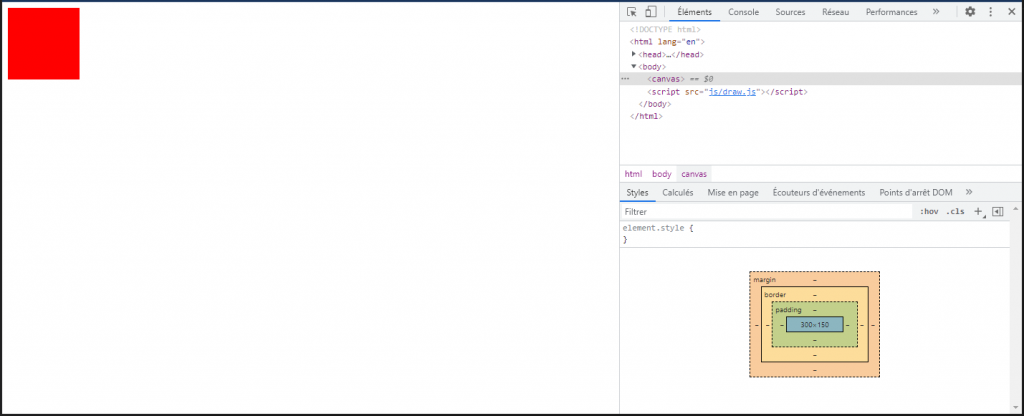Show more DevTools tabs chevron
The width and height of the screenshot is (1024, 416).
pos(936,12)
